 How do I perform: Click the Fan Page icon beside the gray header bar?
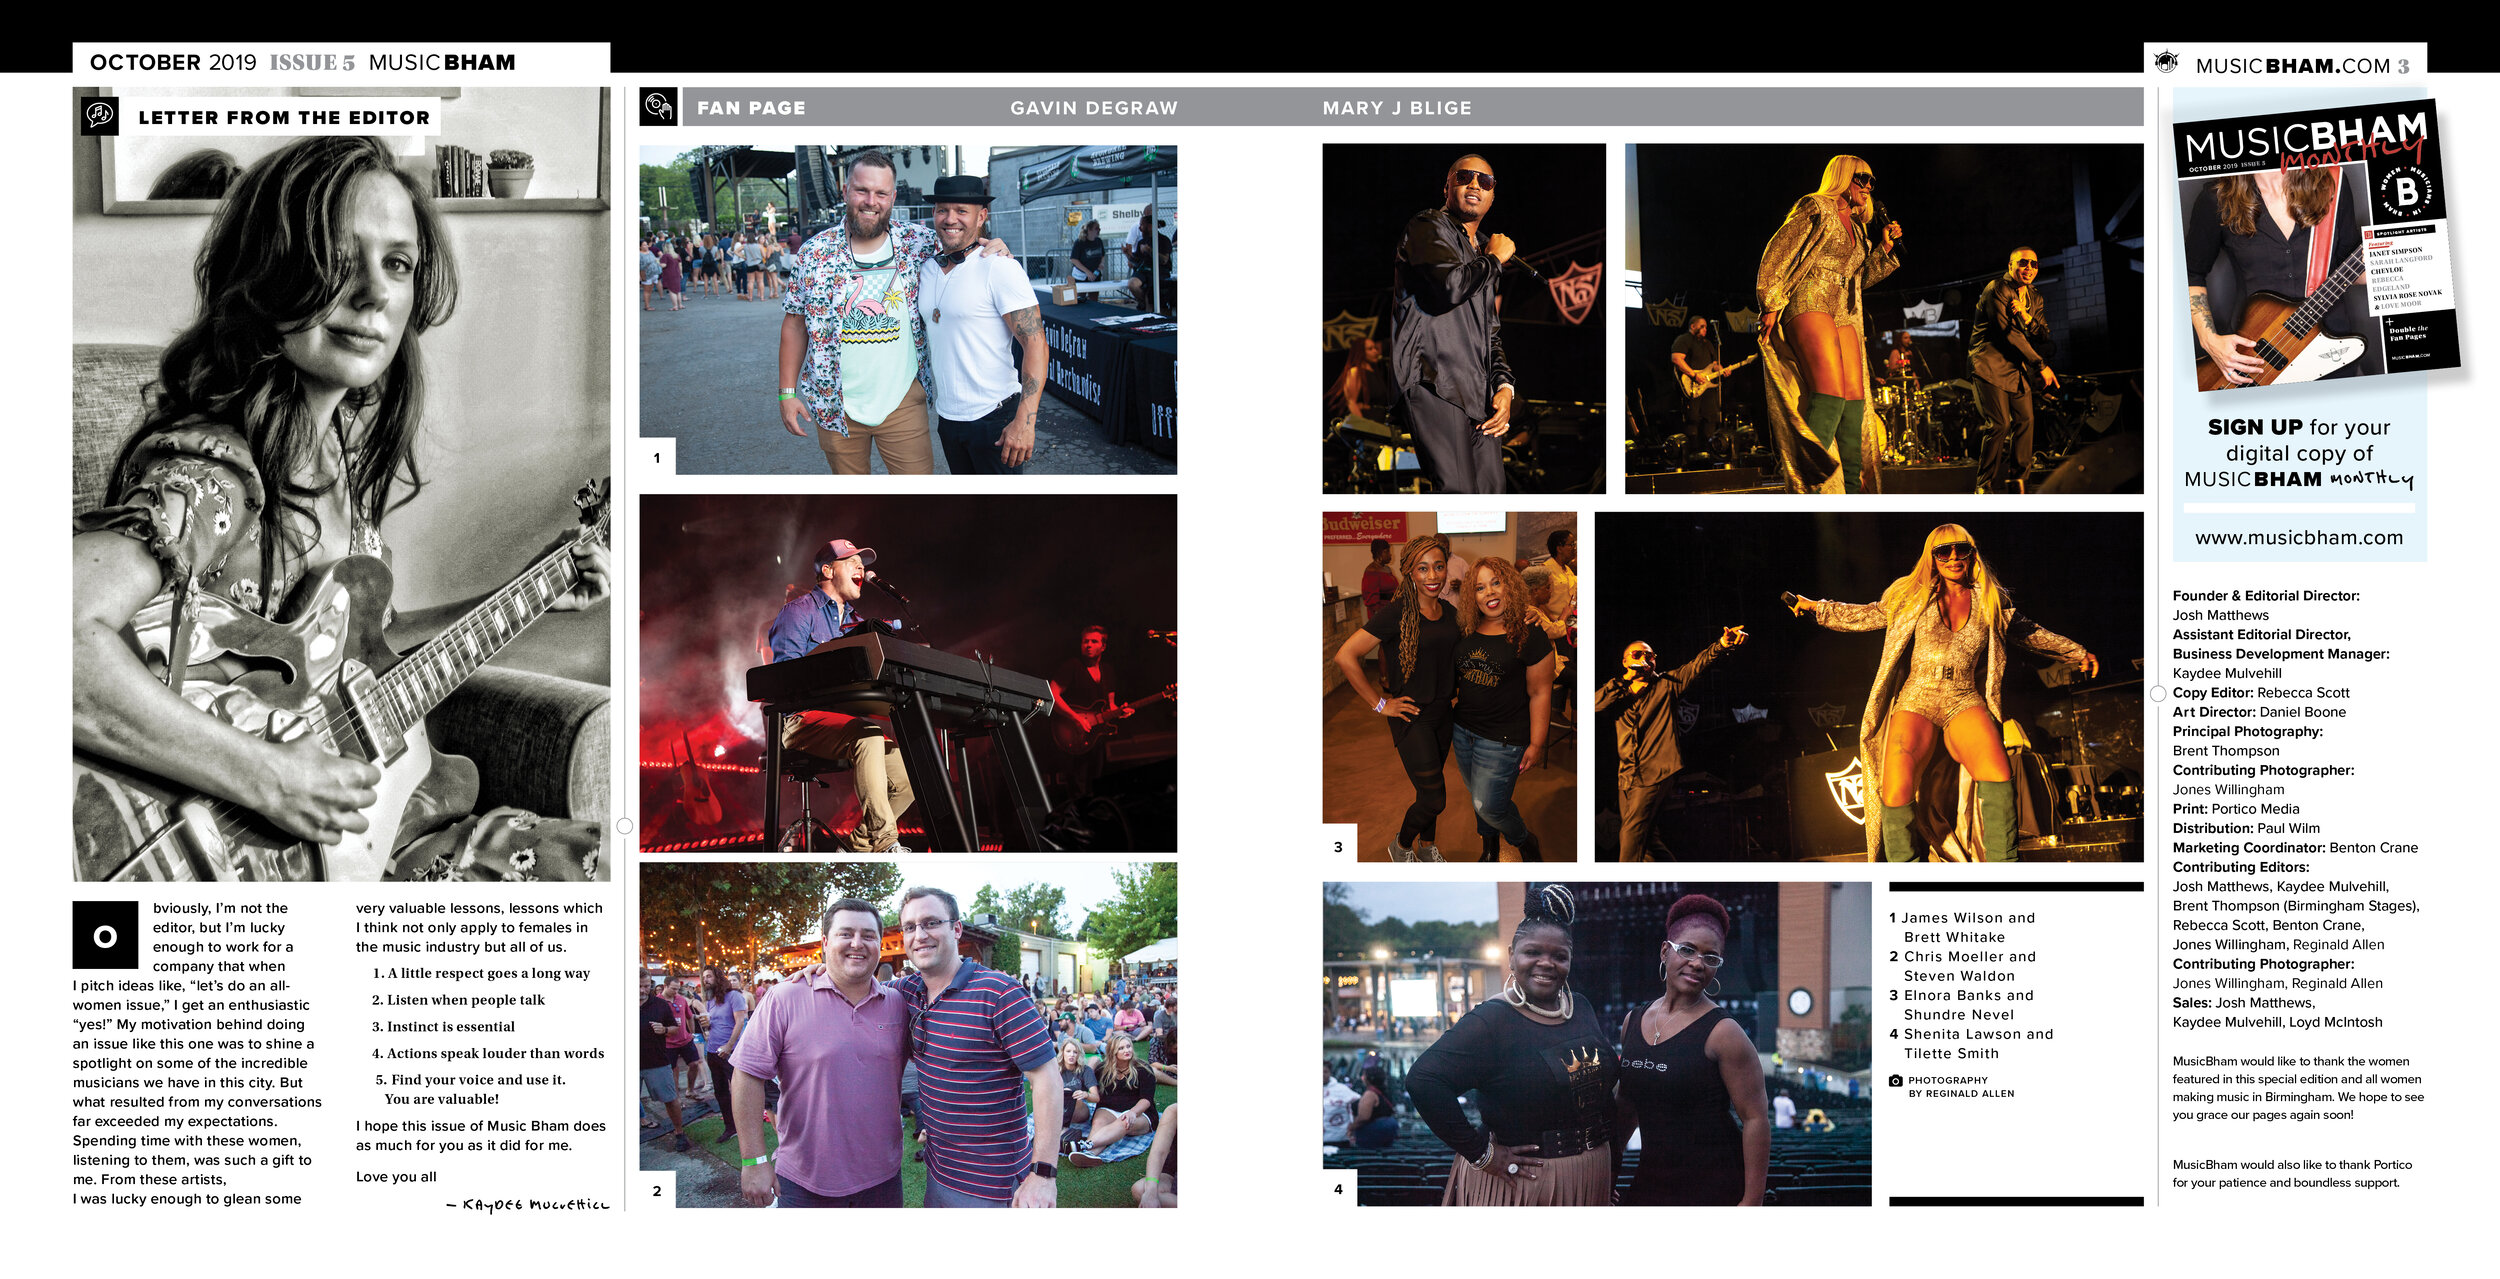tap(658, 106)
